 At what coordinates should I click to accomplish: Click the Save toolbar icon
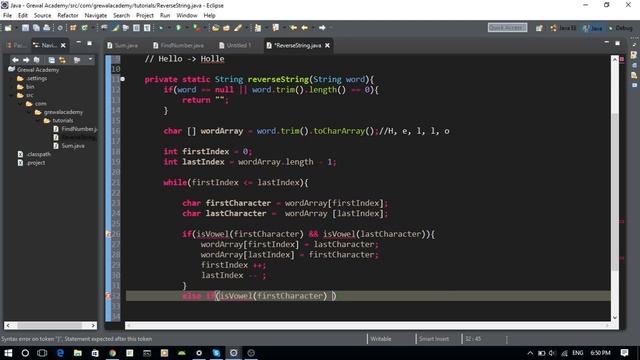tap(25, 28)
